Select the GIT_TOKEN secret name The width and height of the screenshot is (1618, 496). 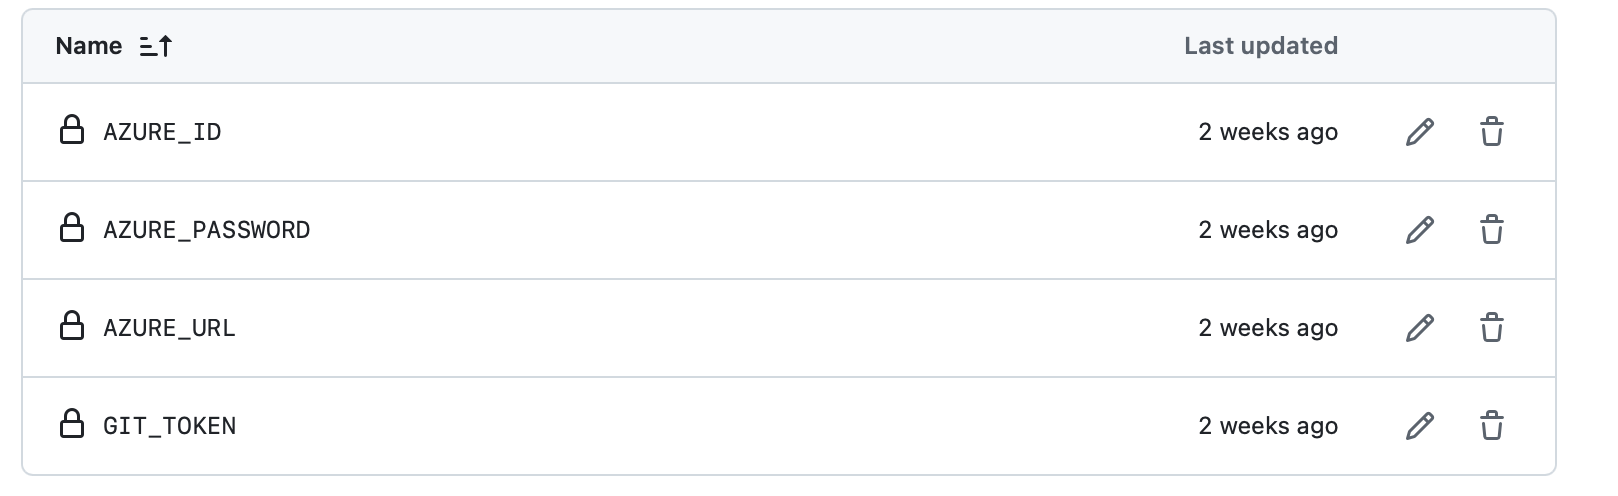pos(169,426)
